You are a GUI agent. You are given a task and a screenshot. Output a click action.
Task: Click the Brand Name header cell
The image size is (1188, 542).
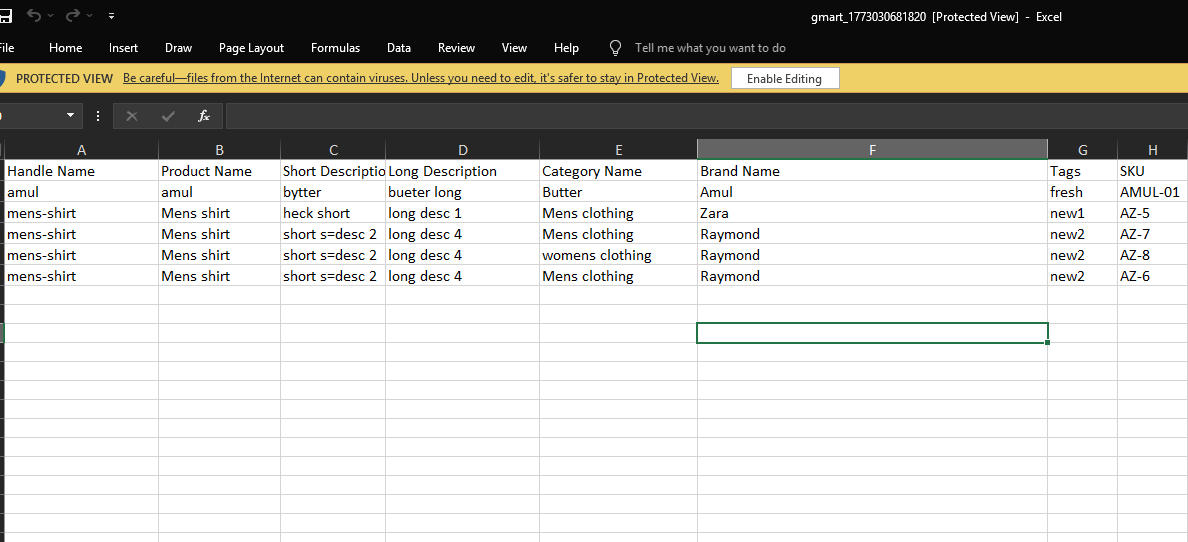(873, 171)
